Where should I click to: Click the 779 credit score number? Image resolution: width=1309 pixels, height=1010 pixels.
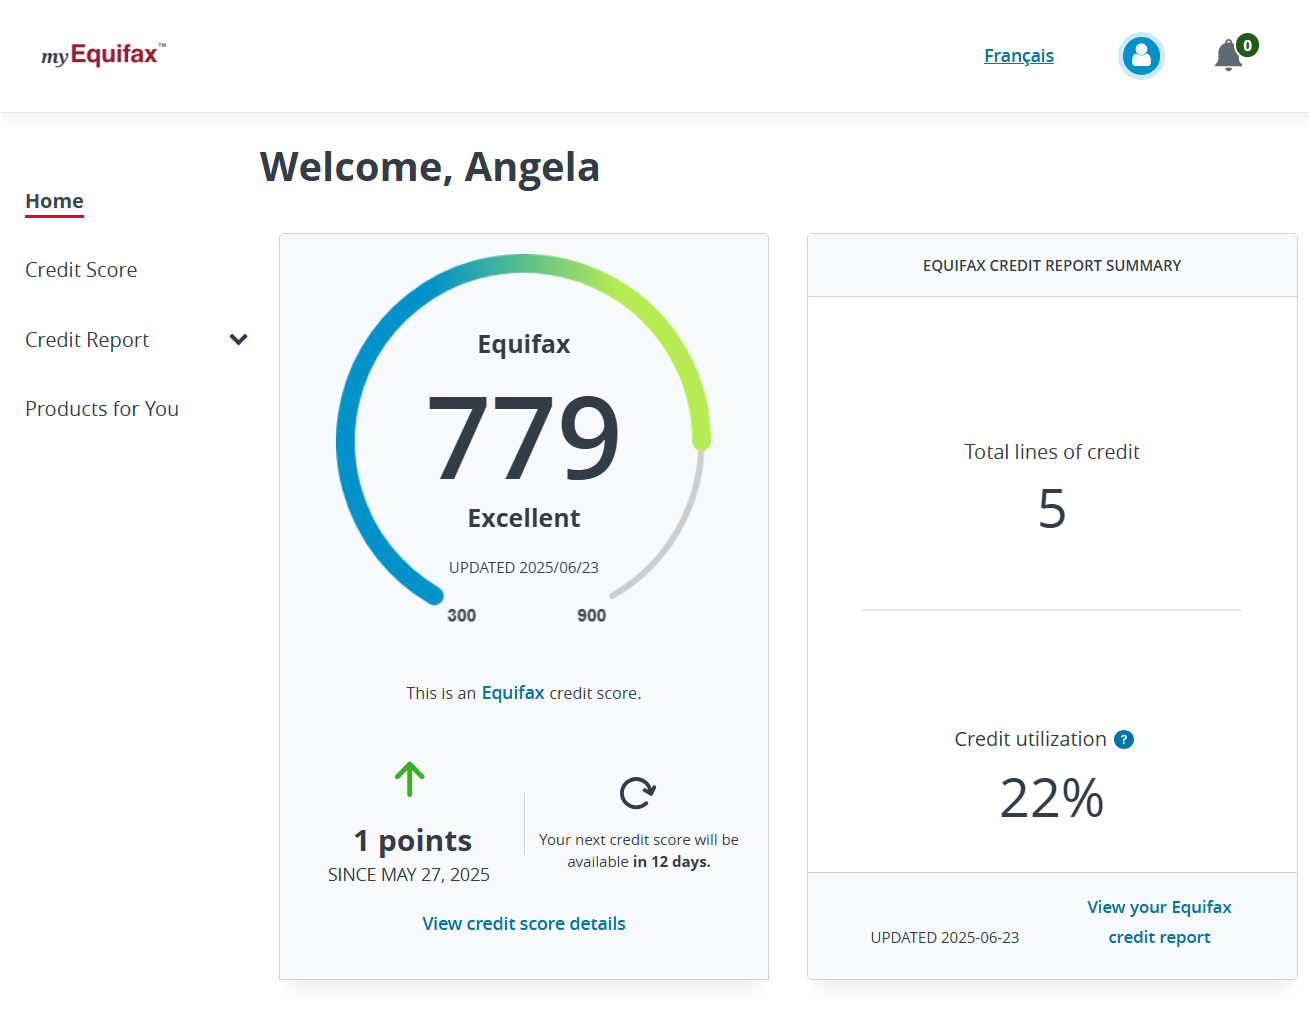coord(523,438)
